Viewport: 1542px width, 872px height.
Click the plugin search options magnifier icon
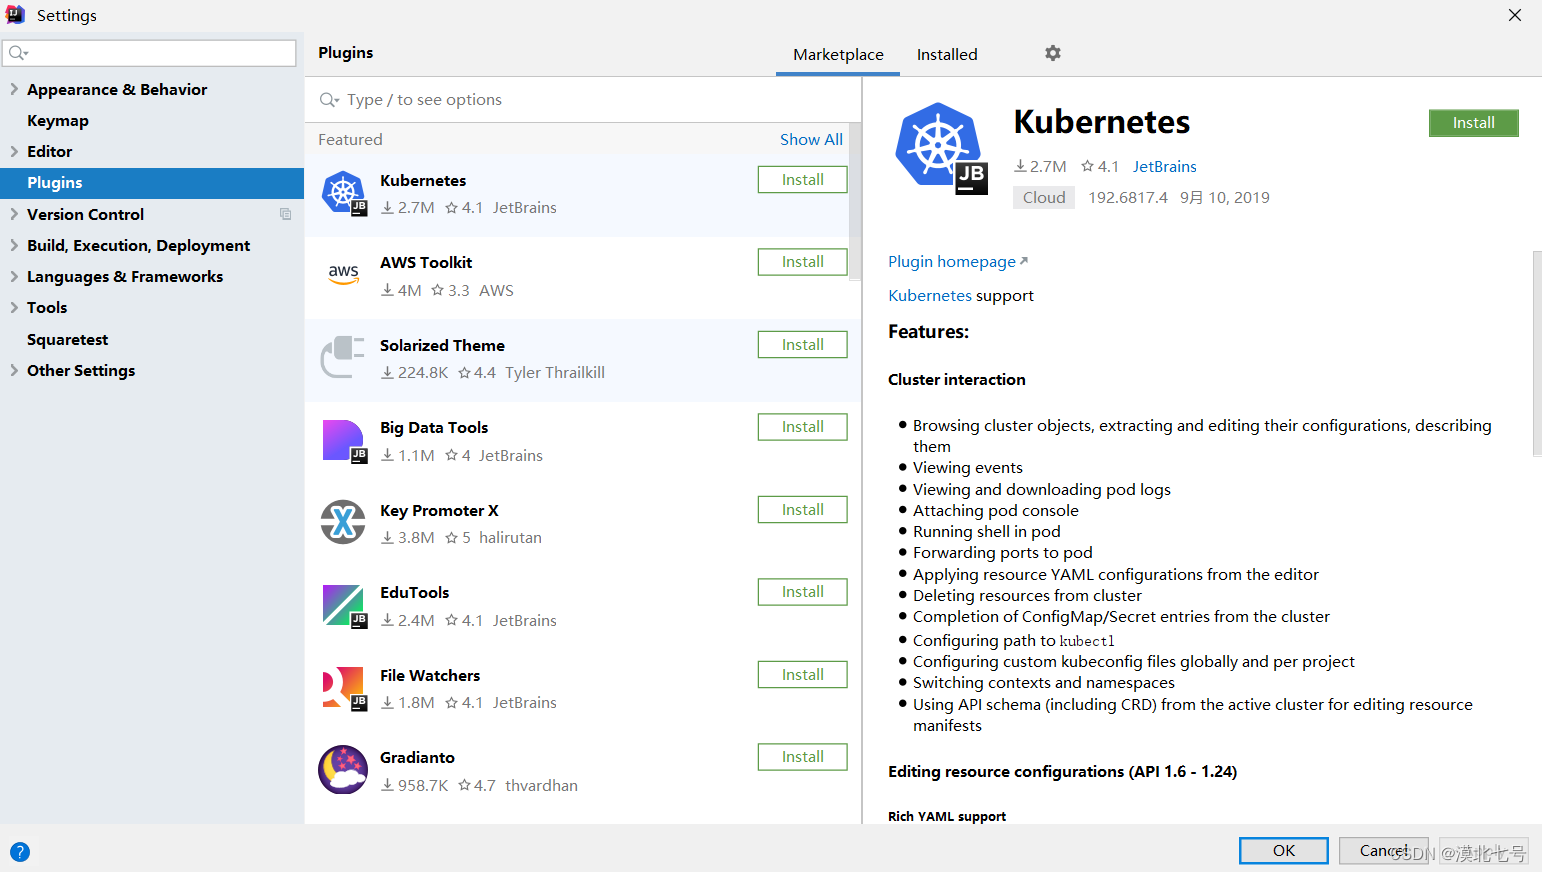tap(329, 100)
